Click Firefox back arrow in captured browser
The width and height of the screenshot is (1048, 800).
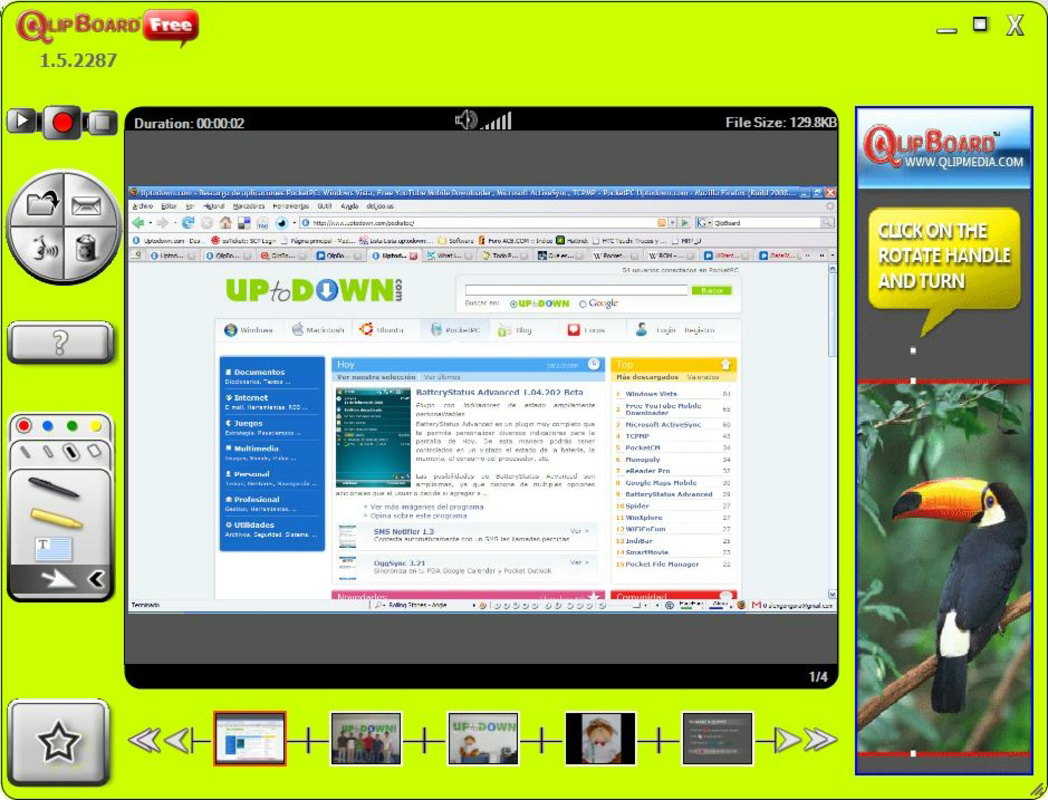point(138,223)
